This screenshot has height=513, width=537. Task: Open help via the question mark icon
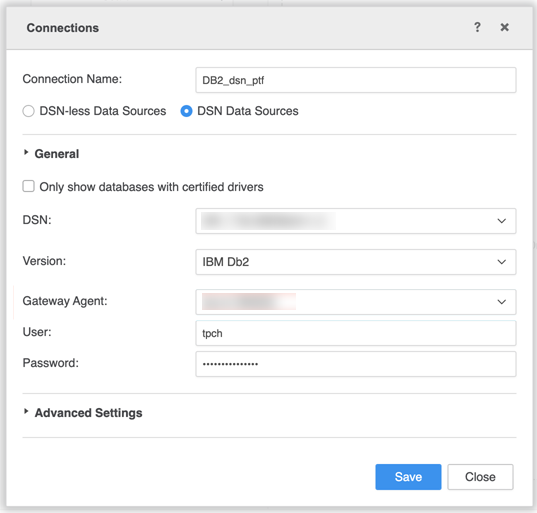point(477,27)
